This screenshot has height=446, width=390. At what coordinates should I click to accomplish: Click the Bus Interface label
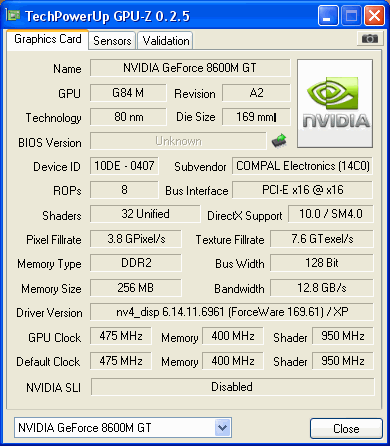(x=197, y=191)
